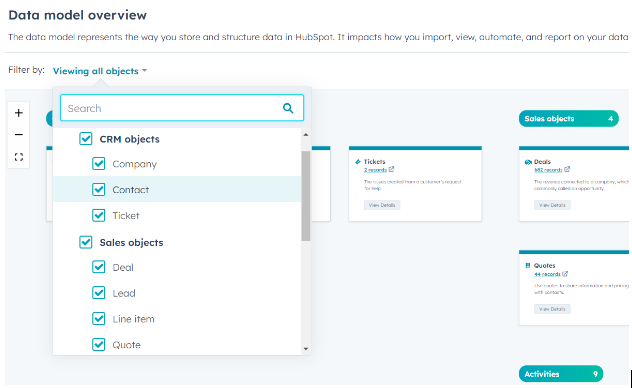Click the Tickets card title
The width and height of the screenshot is (632, 388).
click(x=374, y=162)
